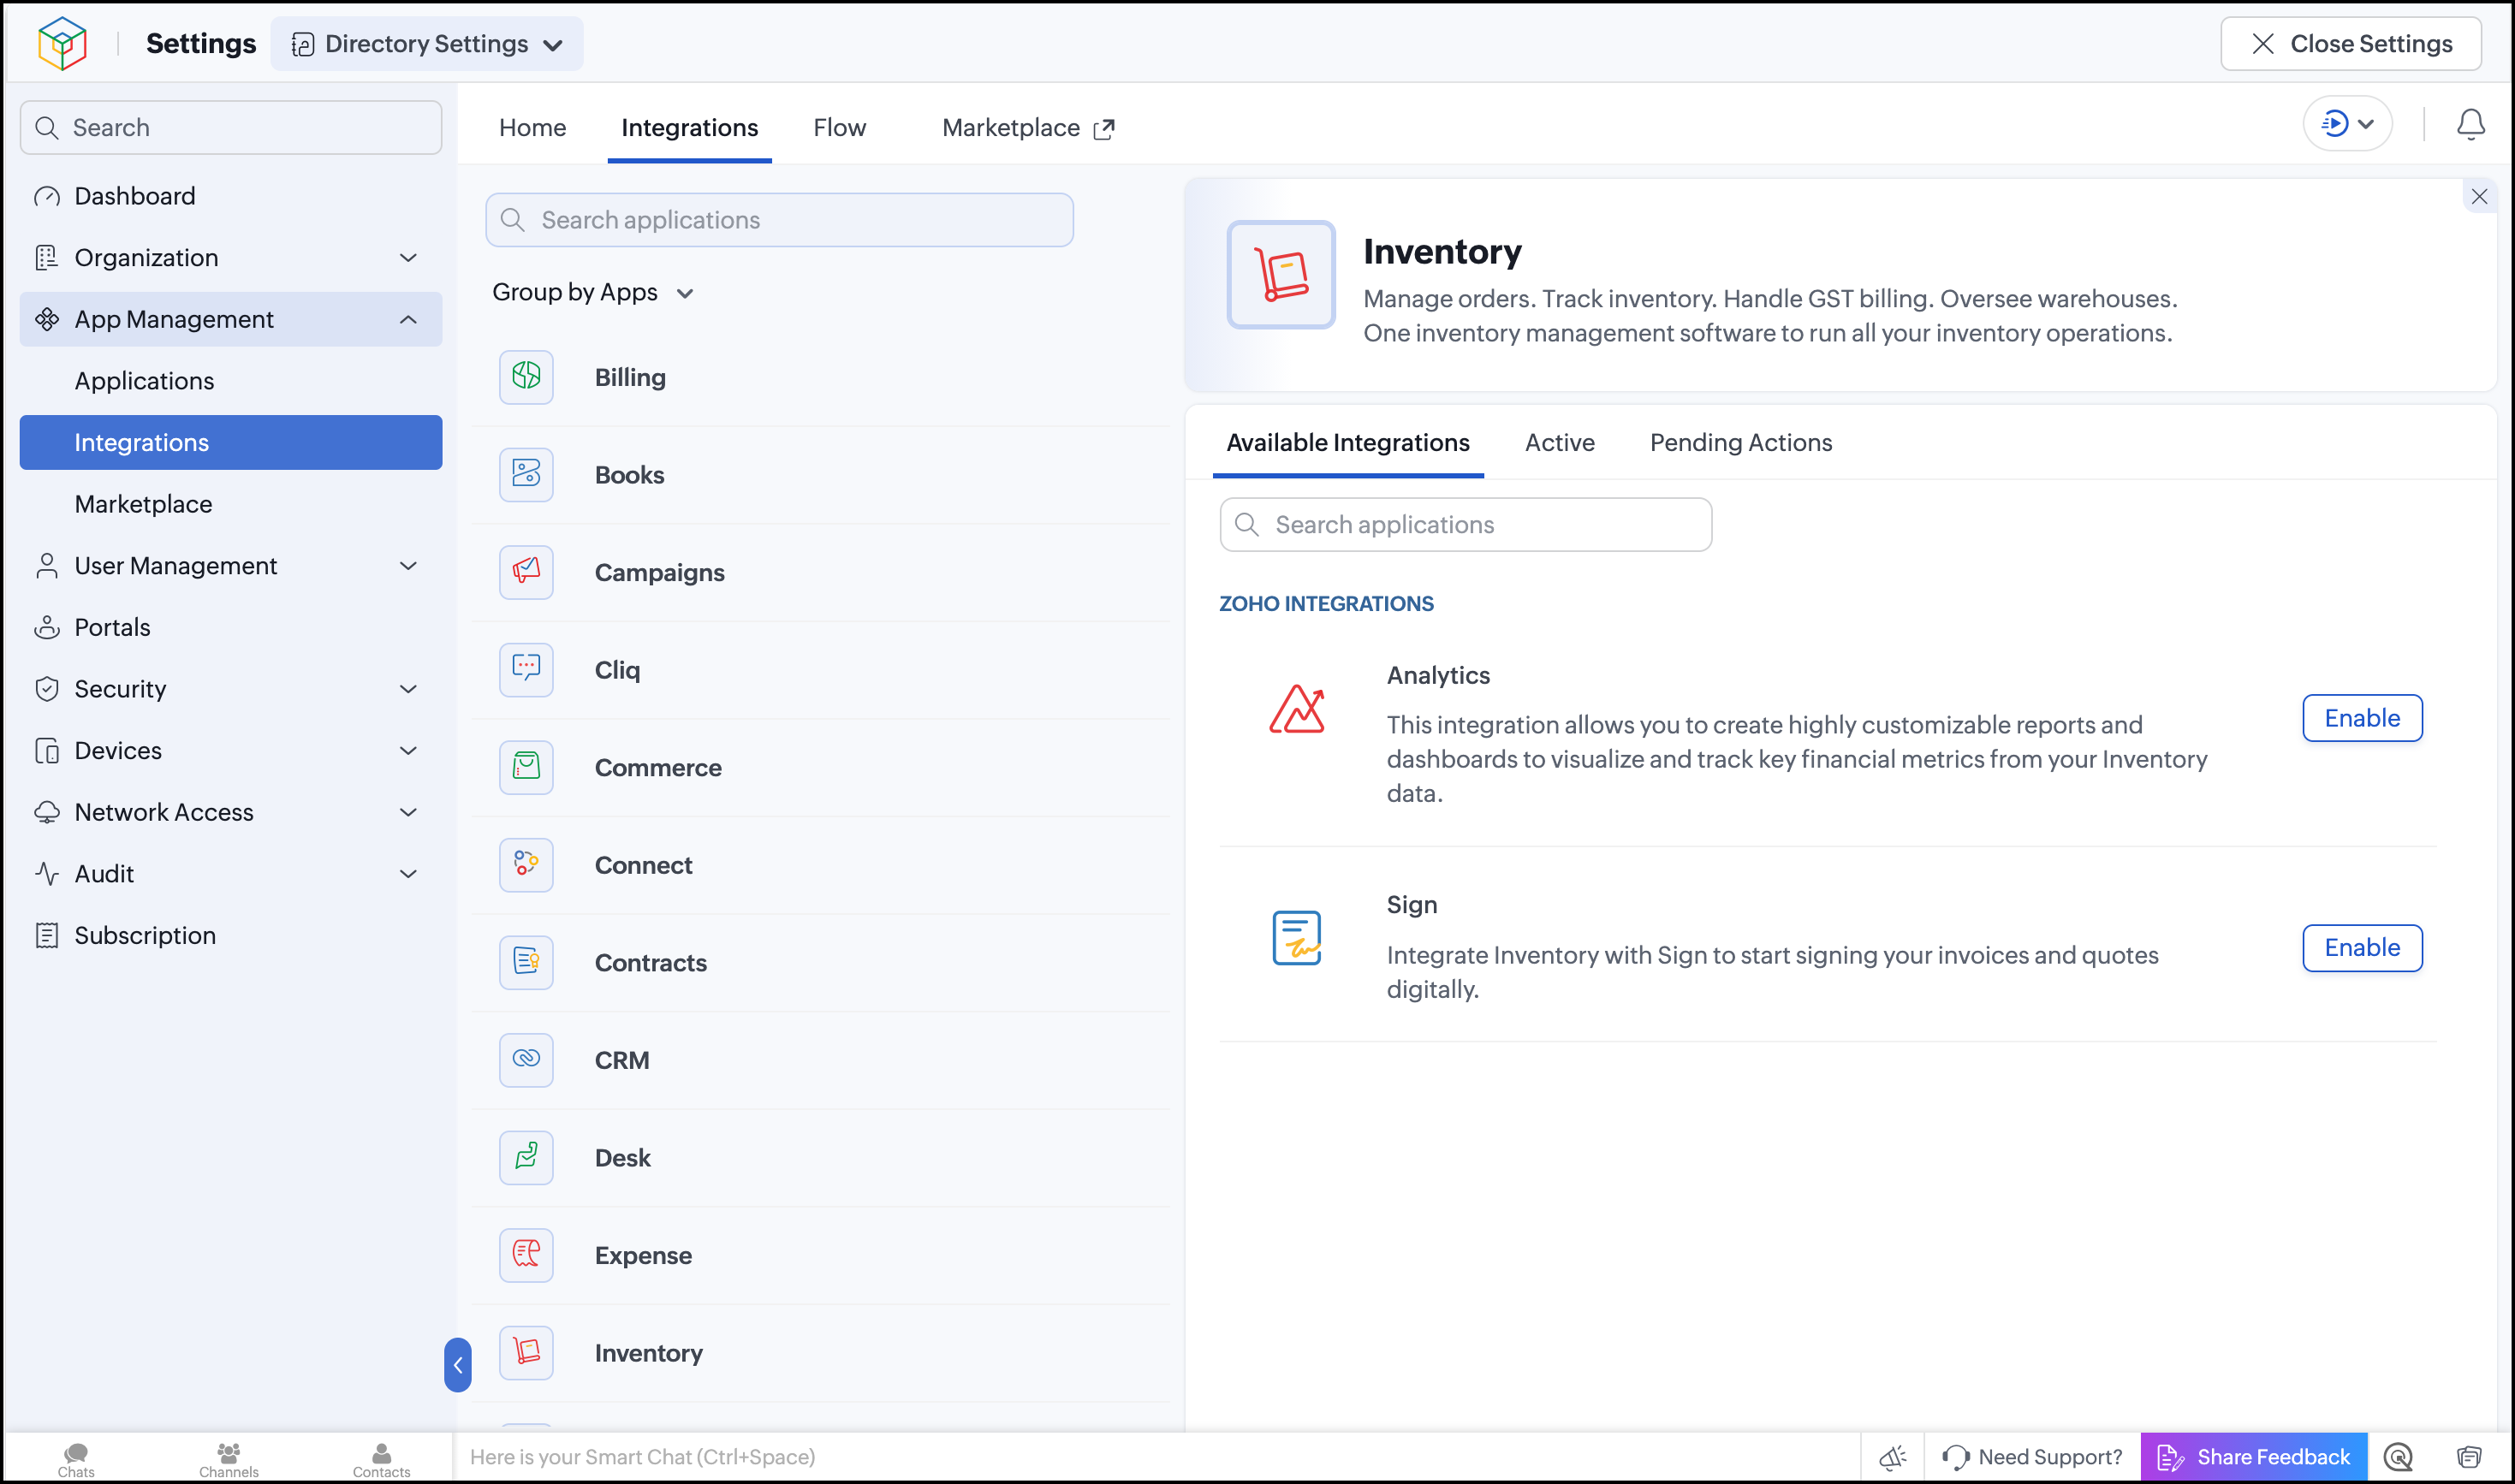Click Need Support in the footer
This screenshot has width=2515, height=1484.
[2032, 1457]
